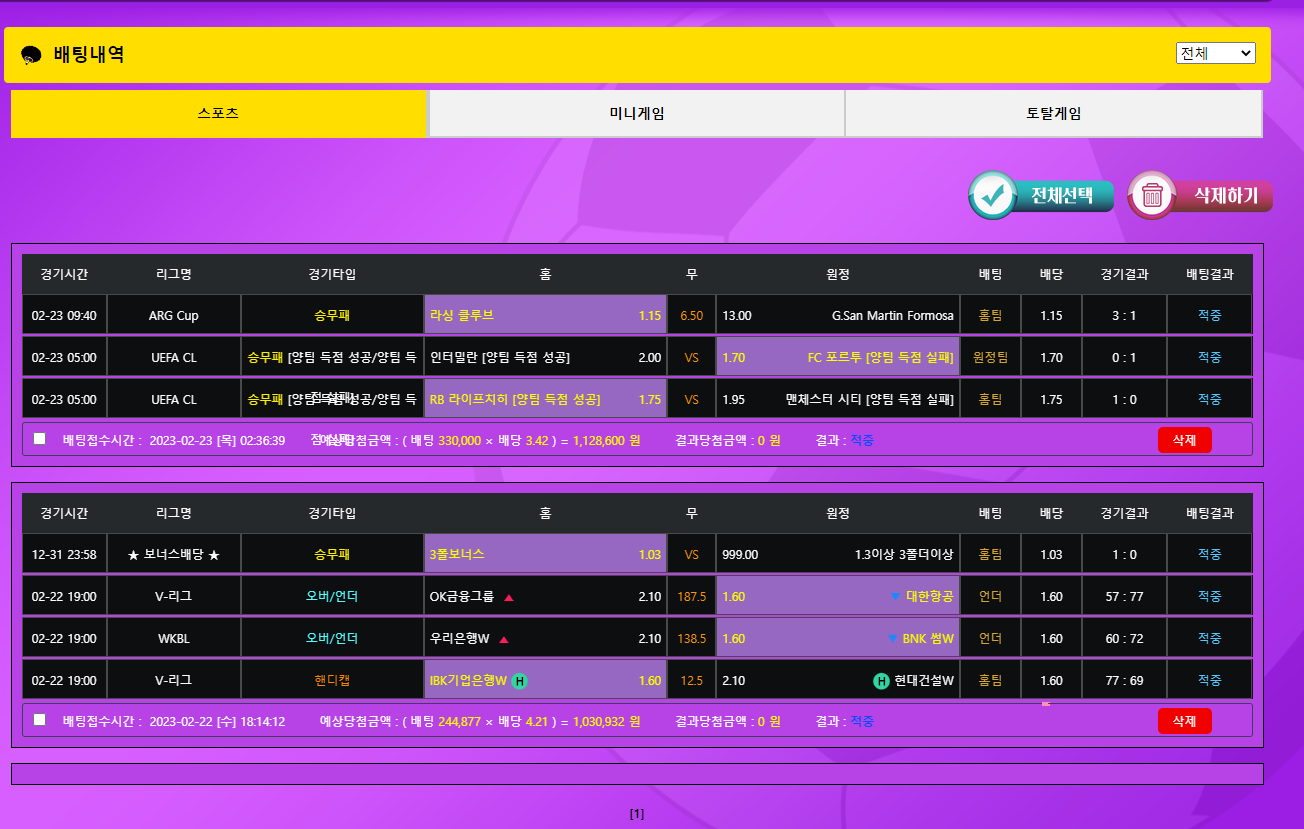
Task: Switch to the 토탈게임 tab
Action: [x=1053, y=113]
